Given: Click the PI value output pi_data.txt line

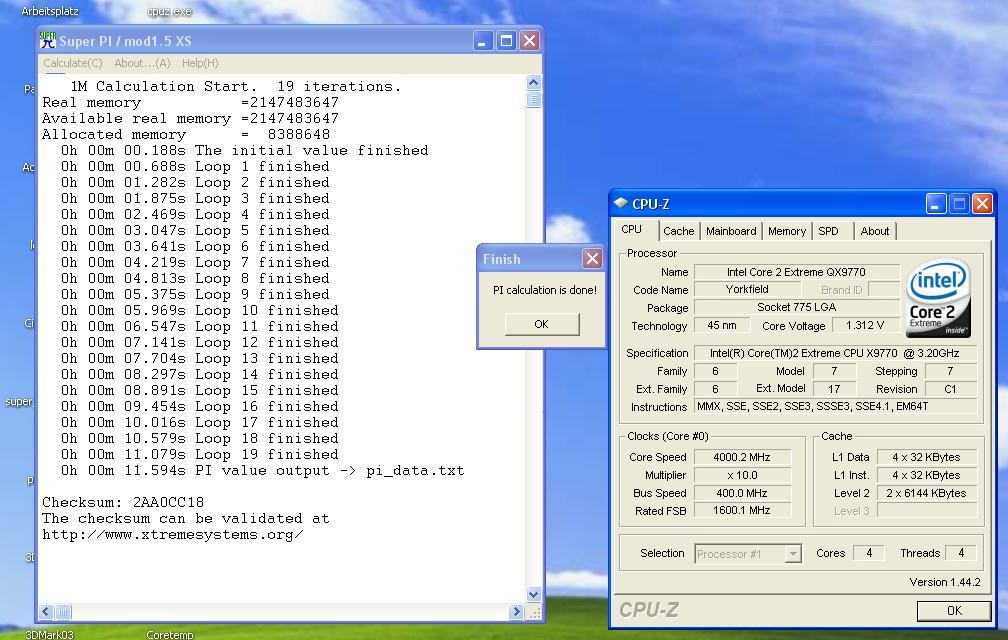Looking at the screenshot, I should click(x=262, y=470).
